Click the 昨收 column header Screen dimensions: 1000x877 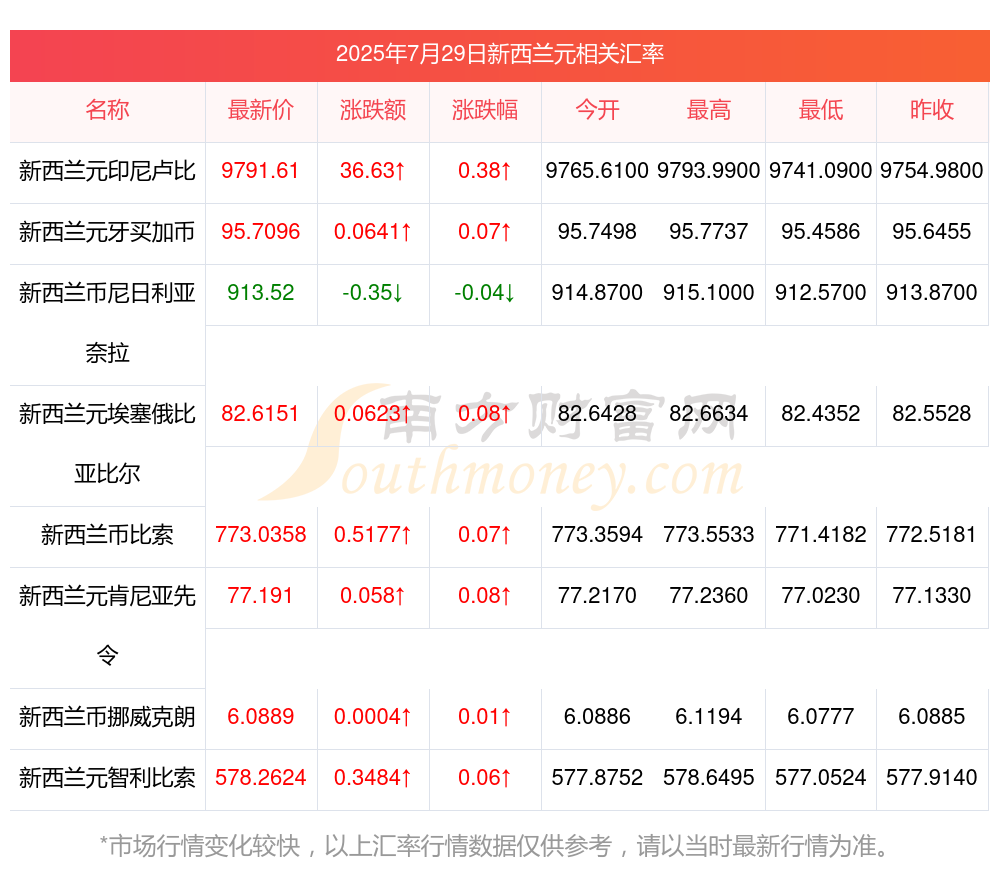pos(932,110)
